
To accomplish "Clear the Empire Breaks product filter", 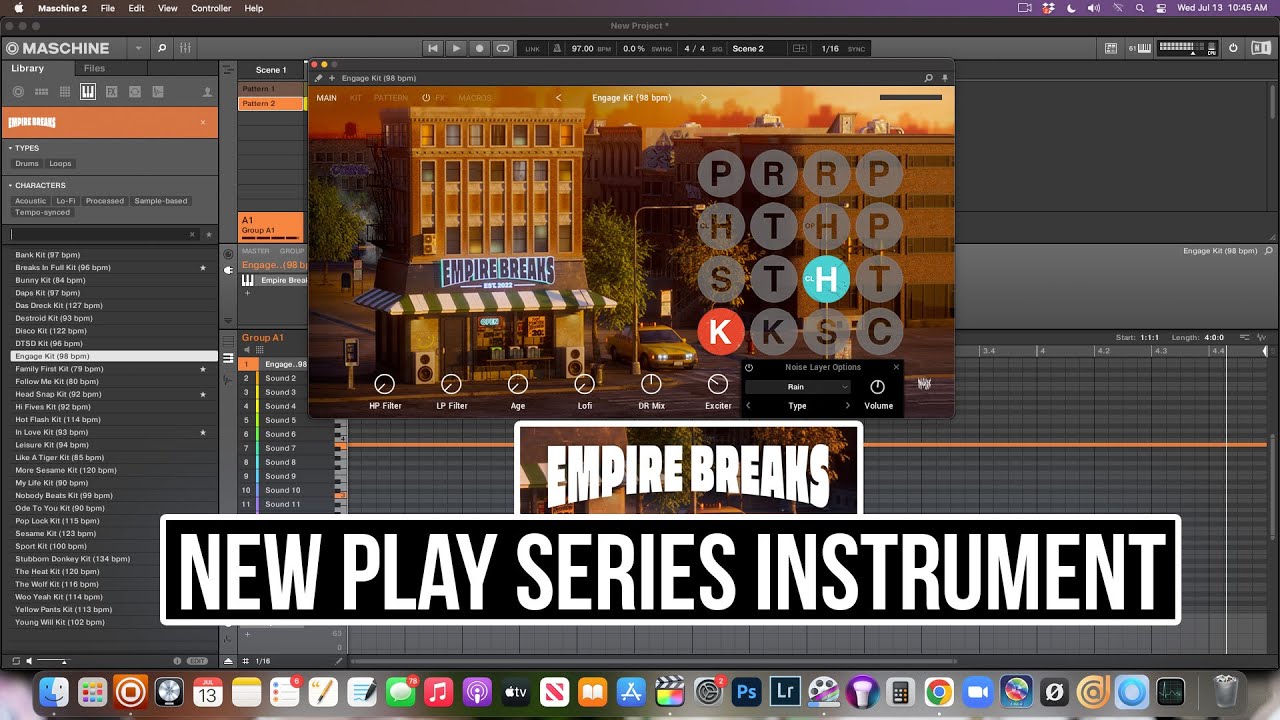I will [203, 122].
